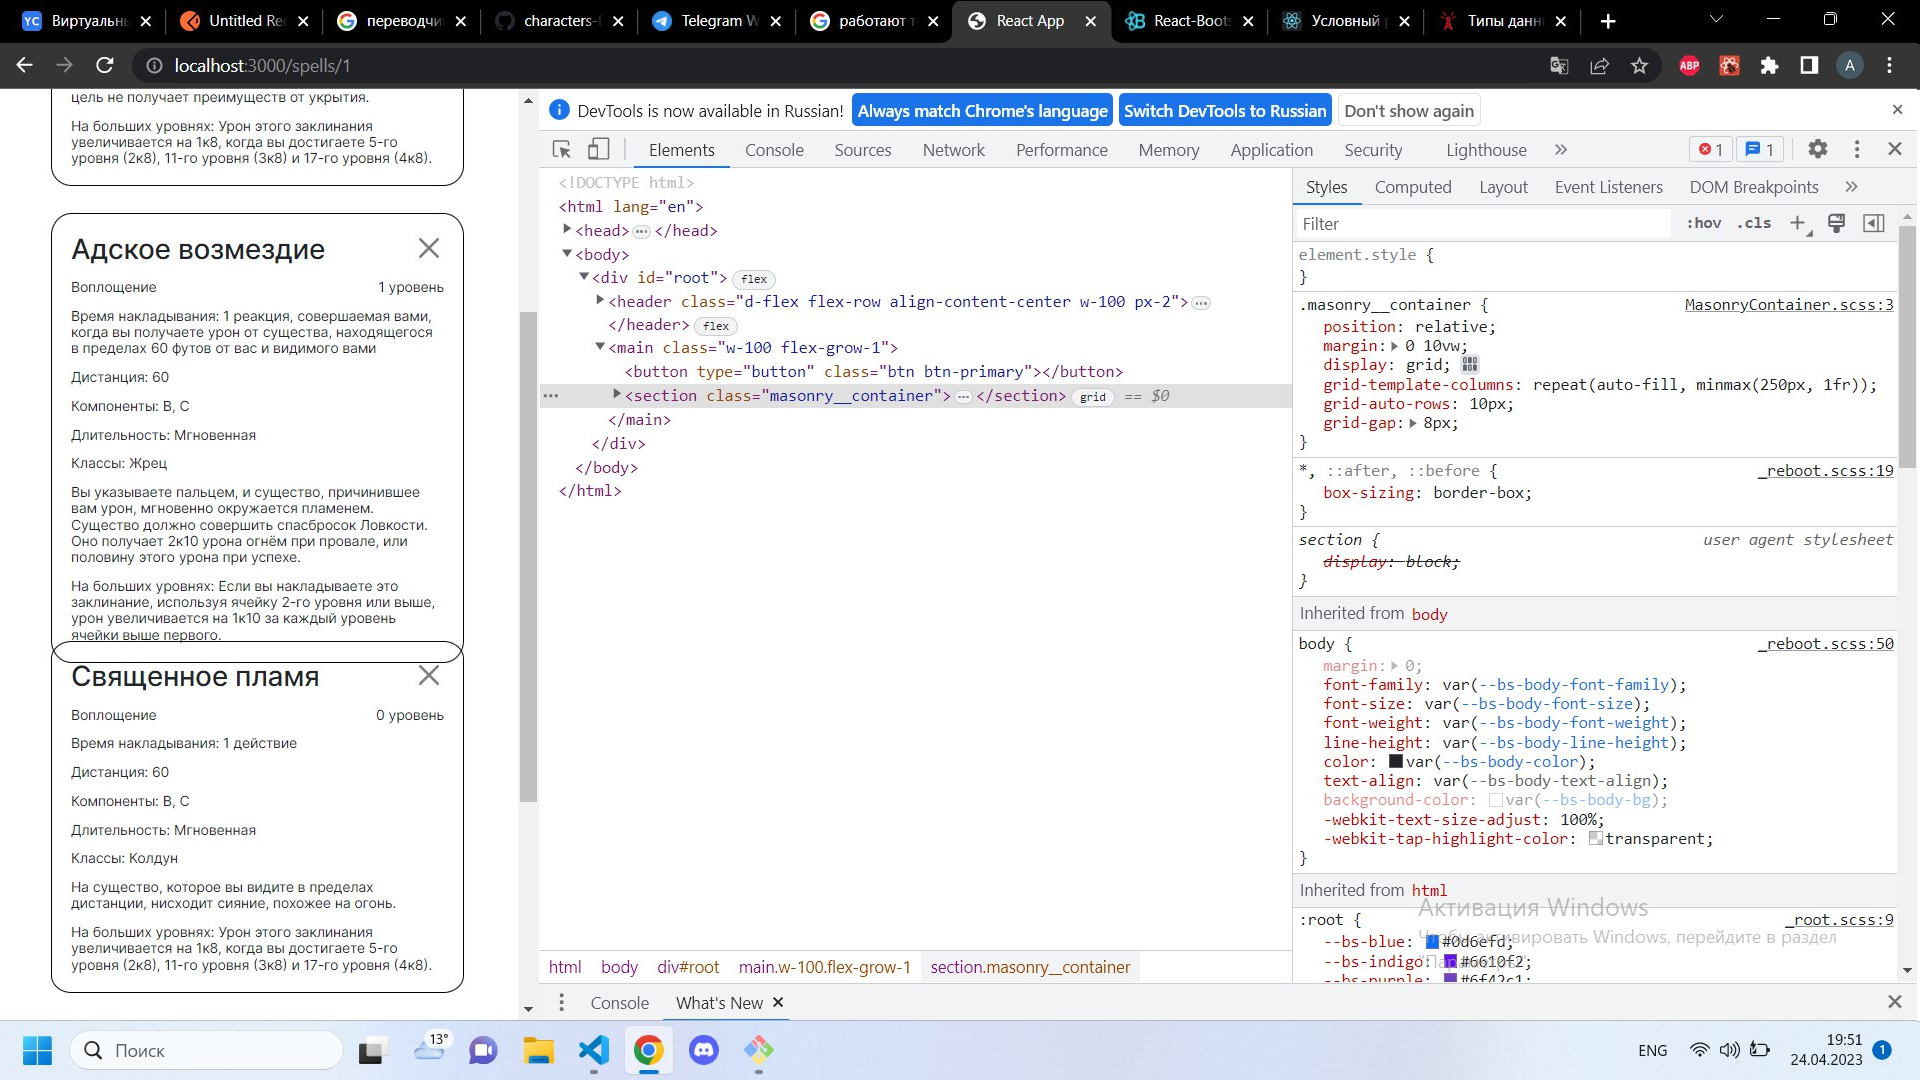Select the Inspect element tool
The height and width of the screenshot is (1080, 1920).
560,148
